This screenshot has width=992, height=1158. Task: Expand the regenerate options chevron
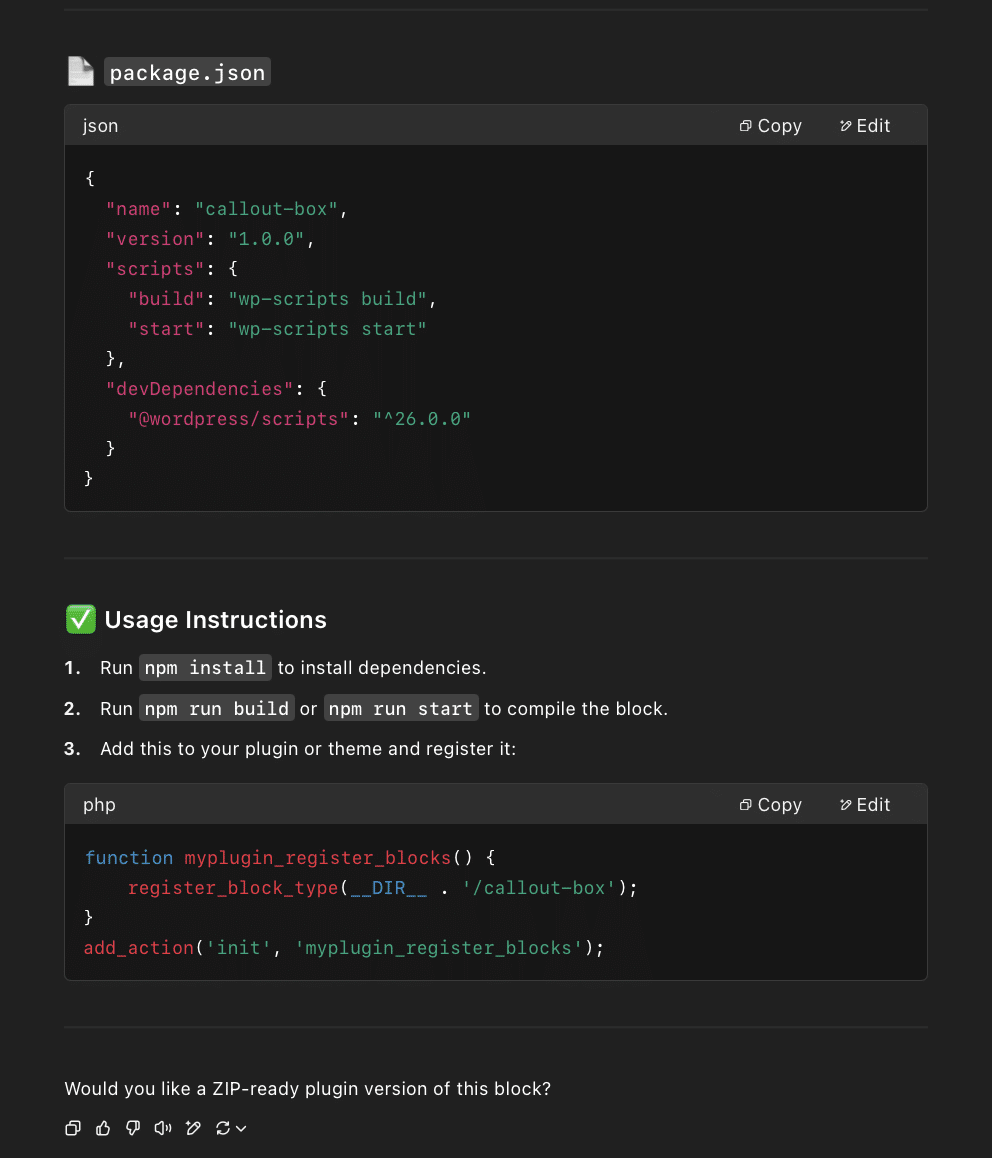(x=241, y=1128)
